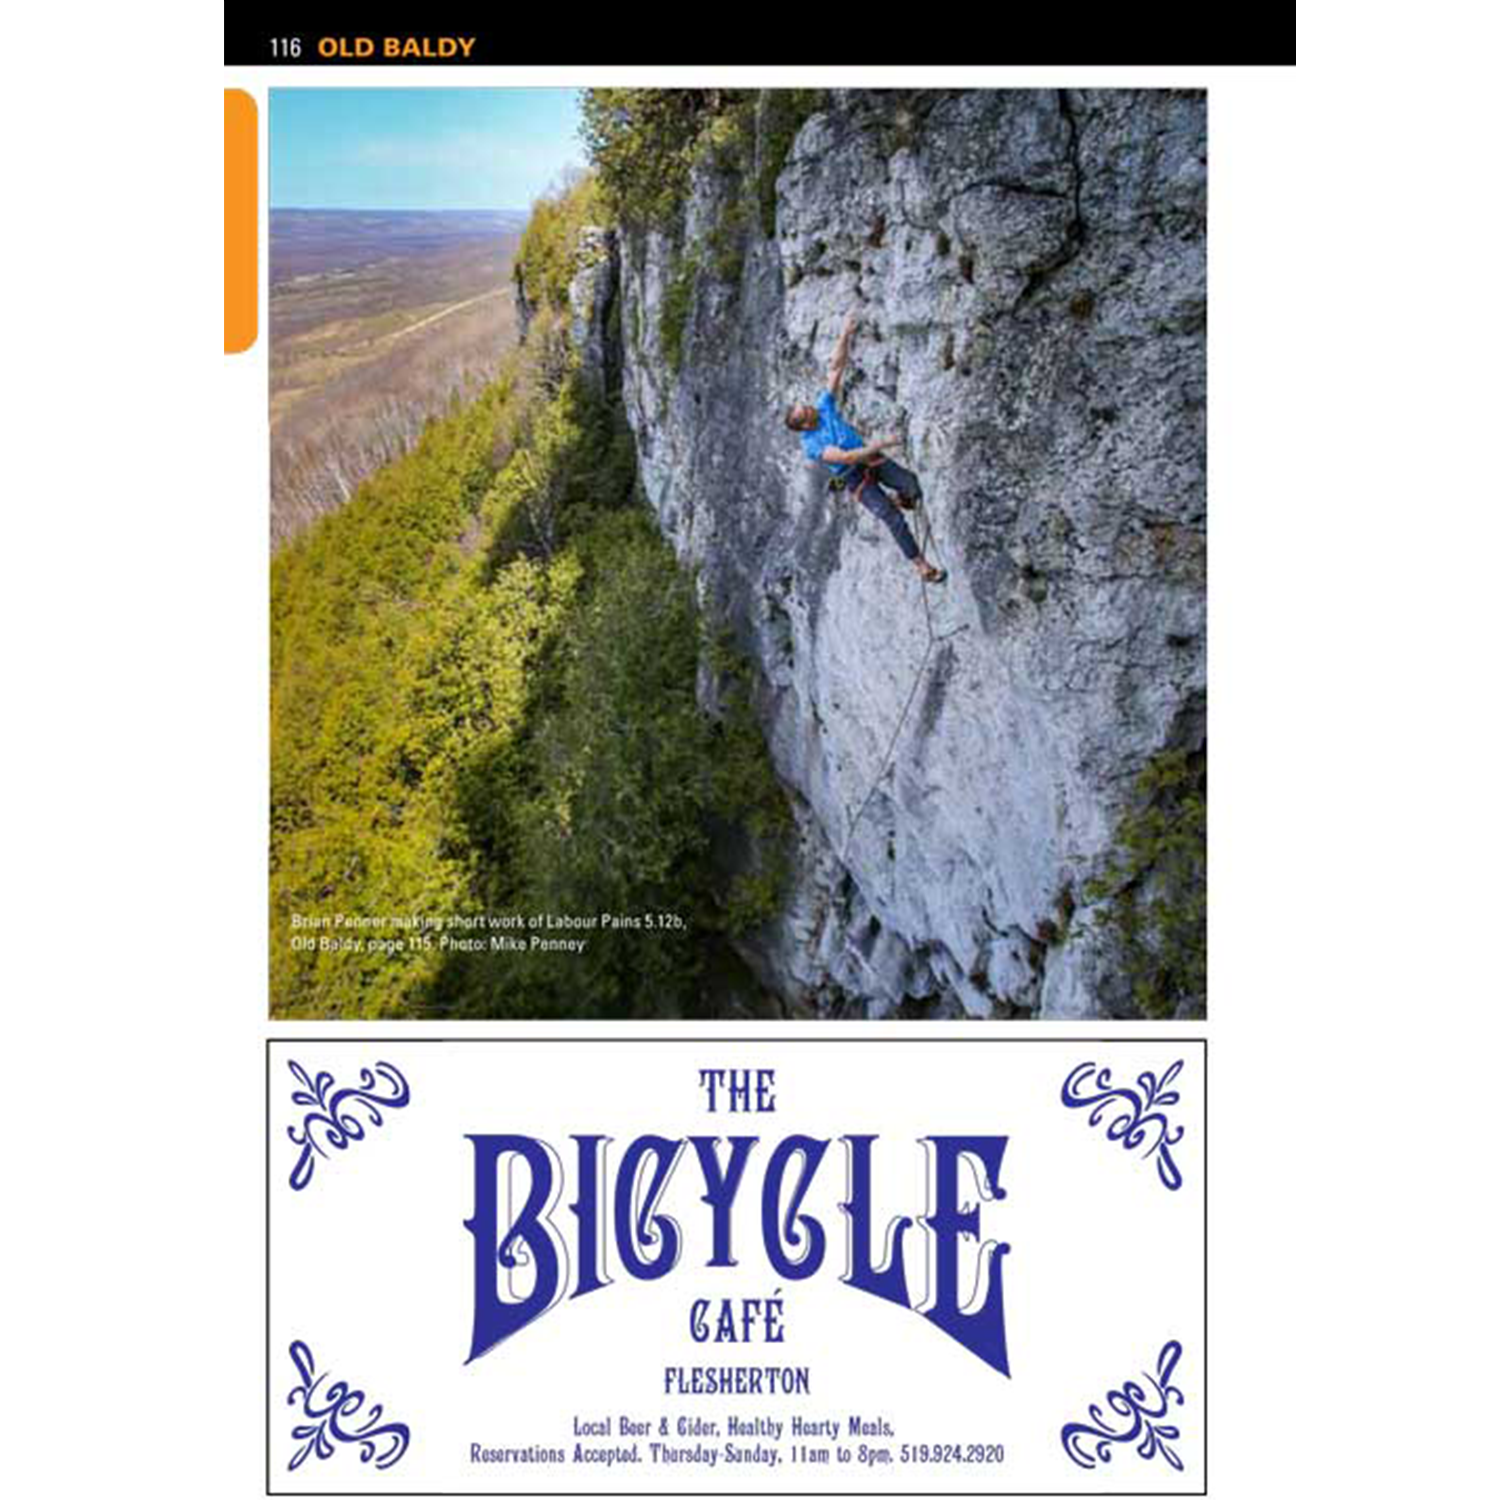The height and width of the screenshot is (1500, 1500).
Task: Click the CAFÉ text under Bicycle
Action: (x=737, y=1320)
